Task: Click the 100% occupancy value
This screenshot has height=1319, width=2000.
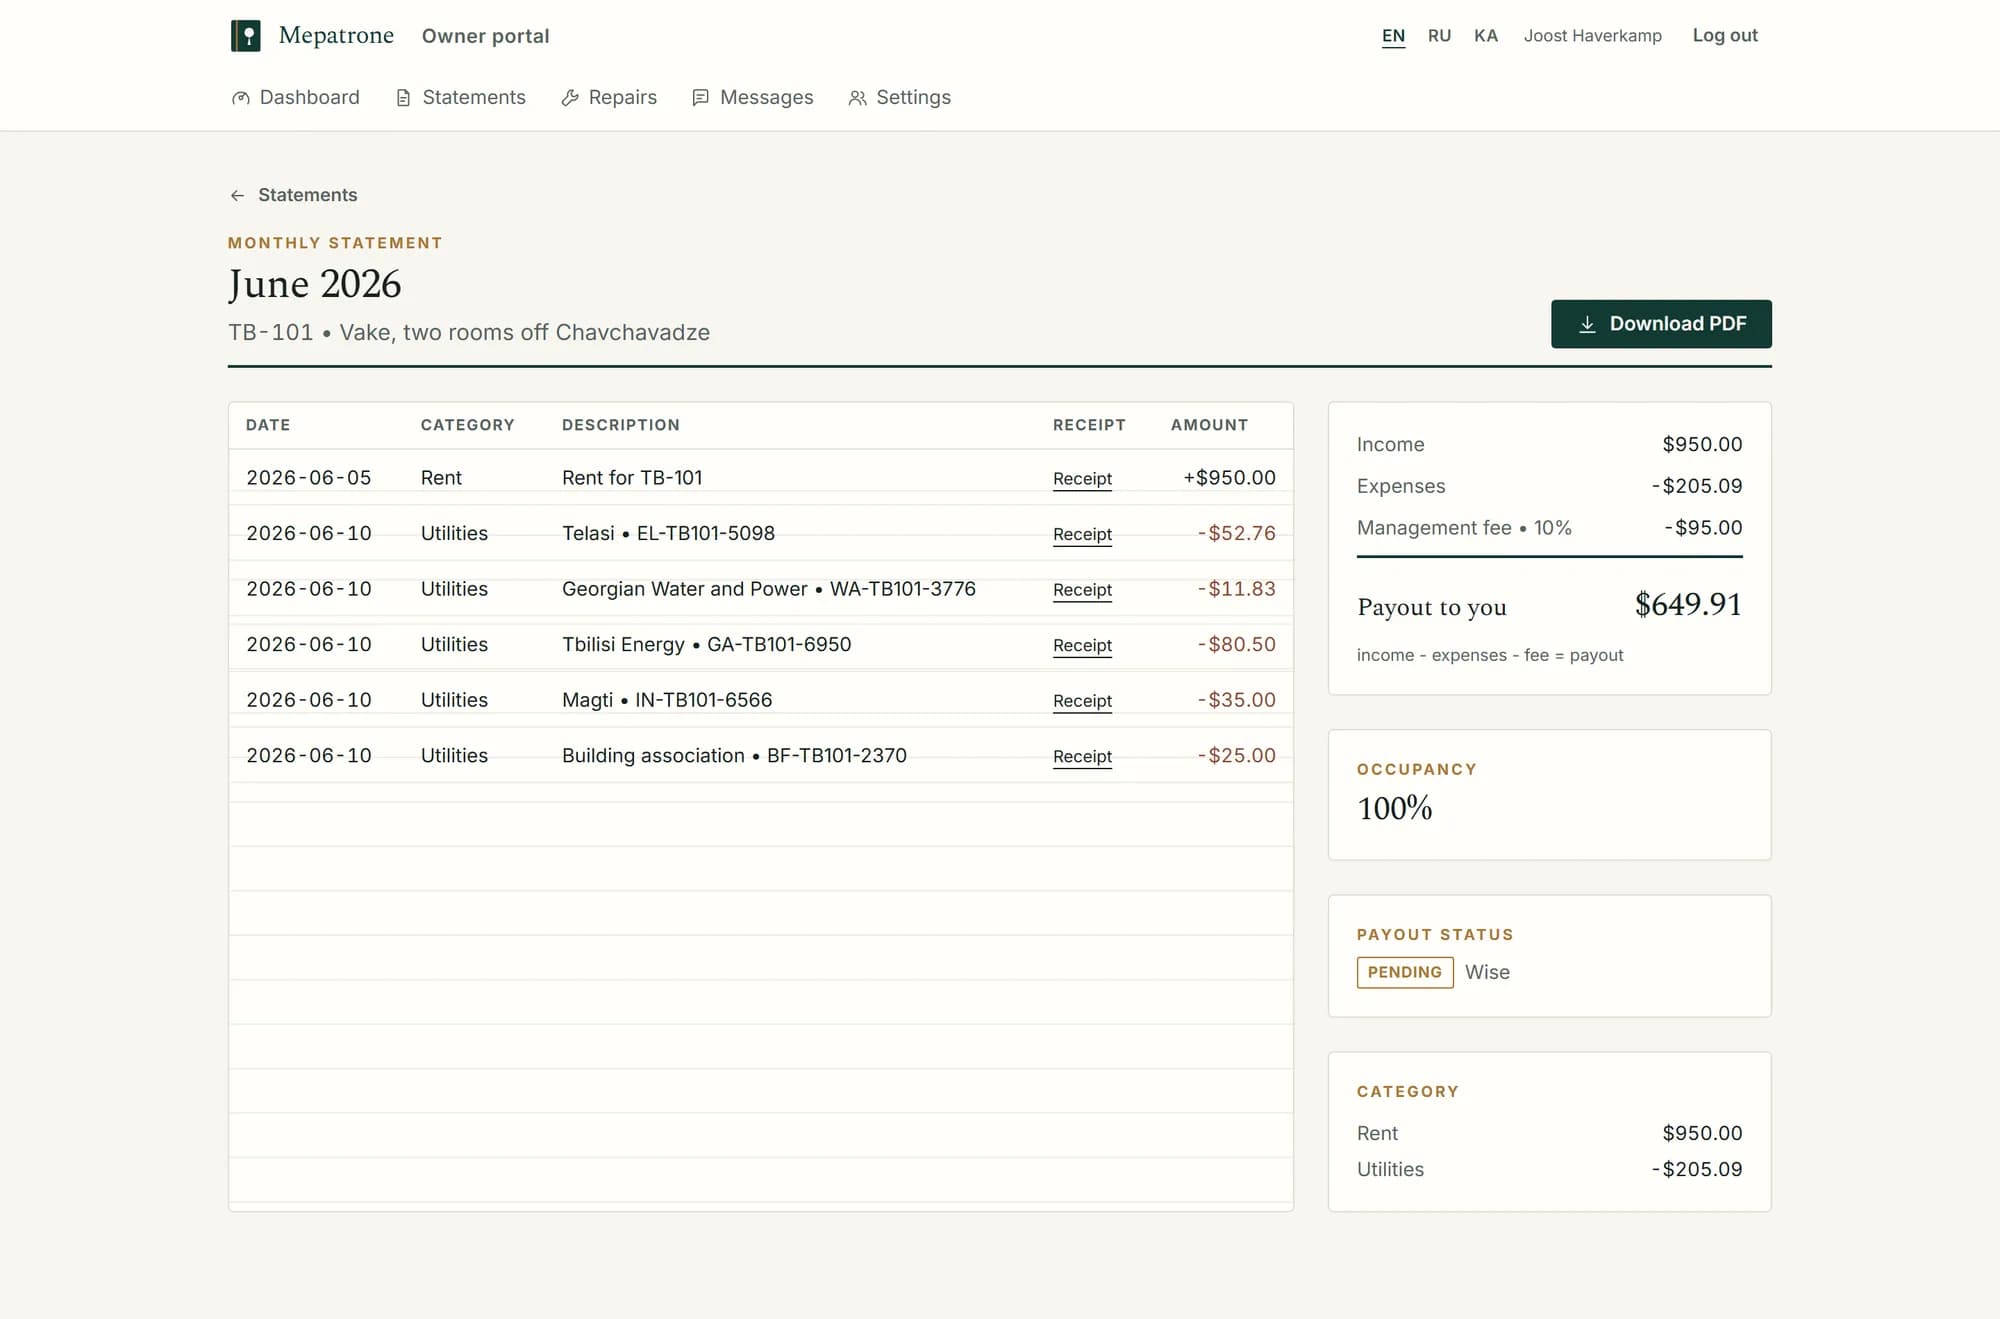Action: [1394, 808]
